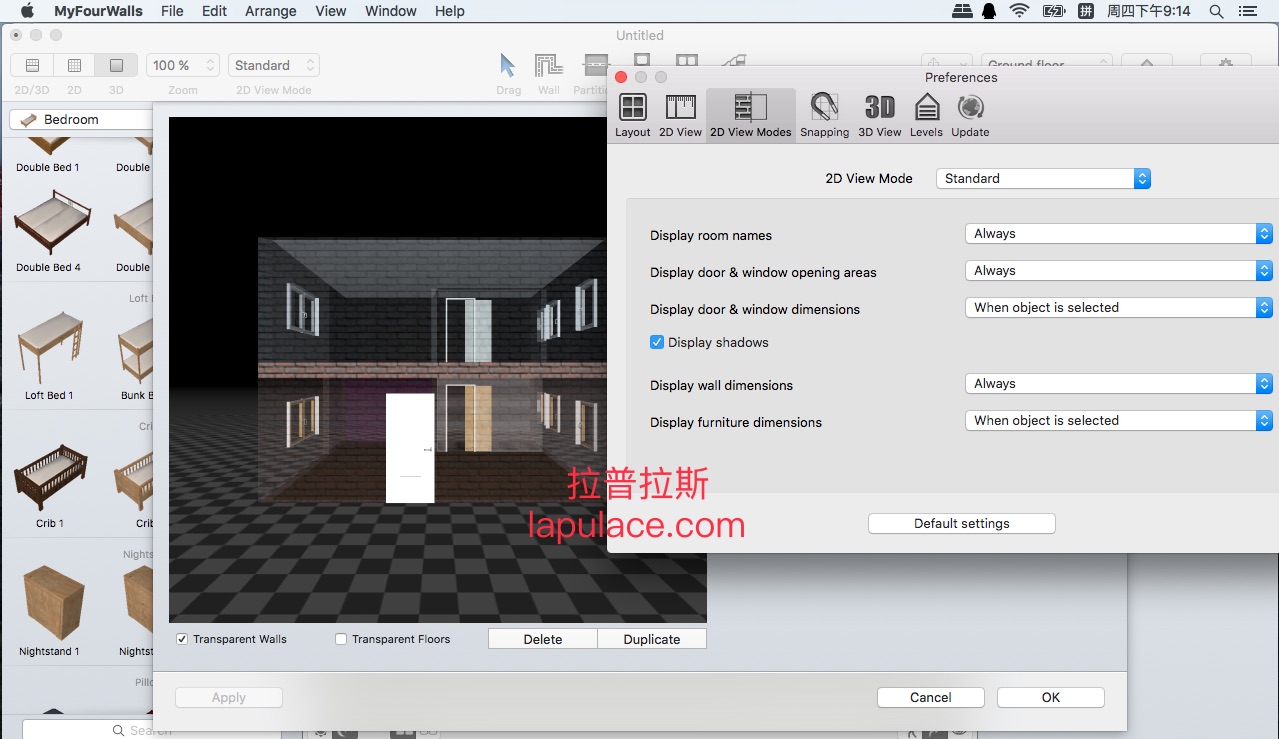Open the Arrange menu
Image resolution: width=1279 pixels, height=739 pixels.
pyautogui.click(x=270, y=11)
